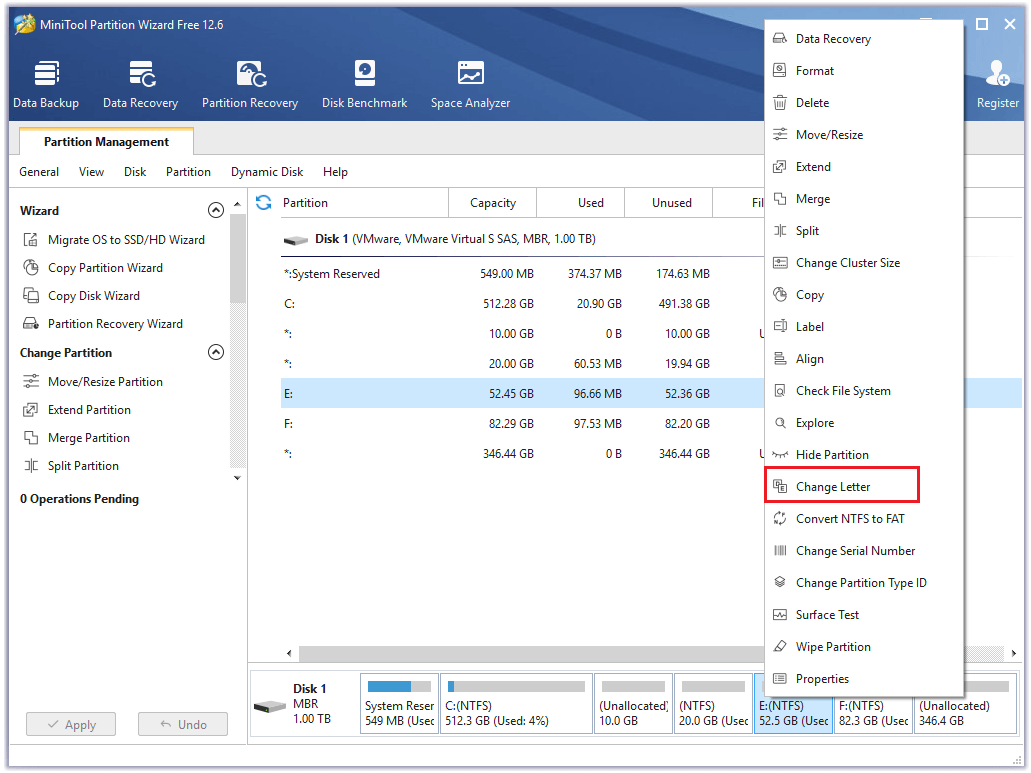Select Convert NTFS to FAT option

864,519
